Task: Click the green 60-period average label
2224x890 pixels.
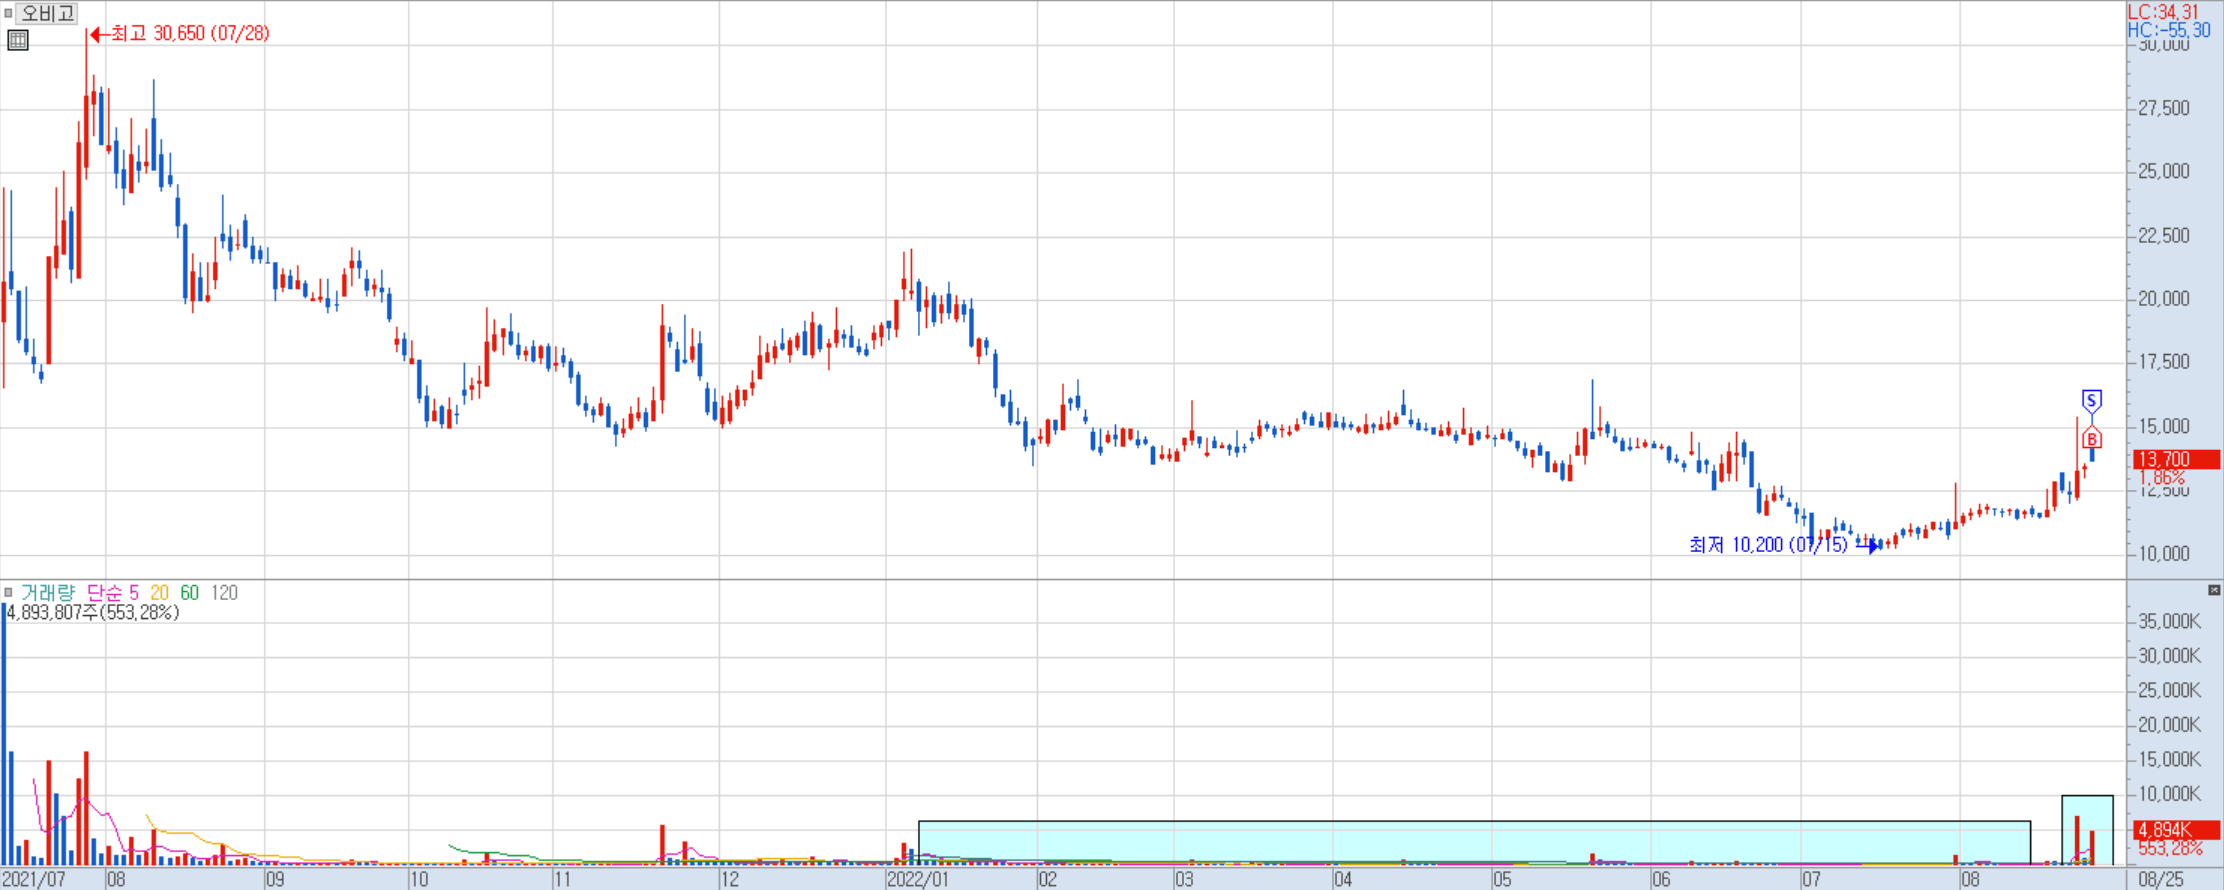Action: click(x=190, y=593)
